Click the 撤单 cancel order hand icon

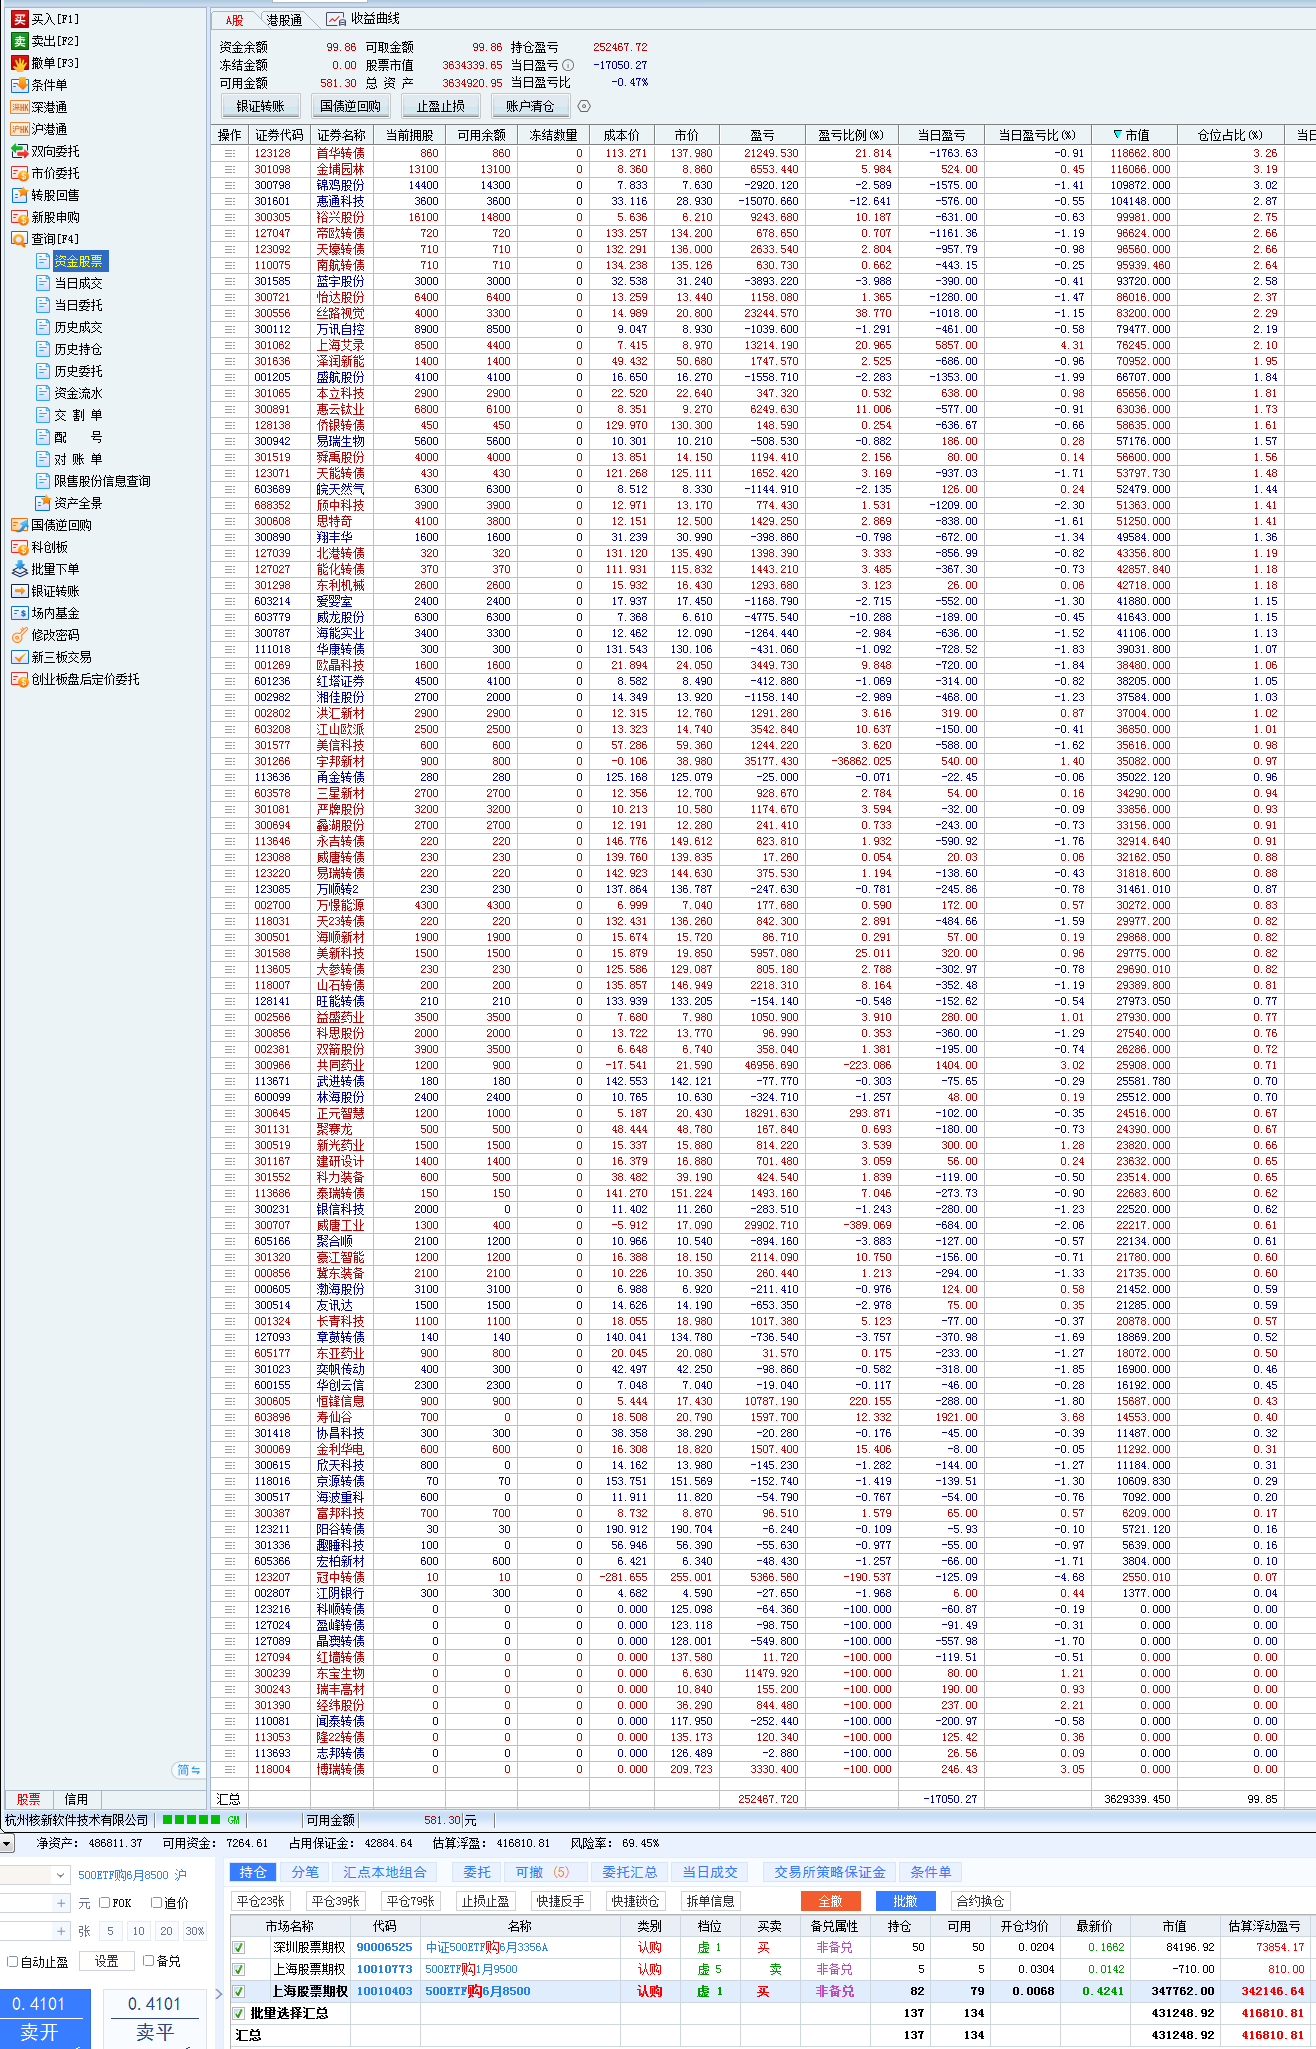20,63
